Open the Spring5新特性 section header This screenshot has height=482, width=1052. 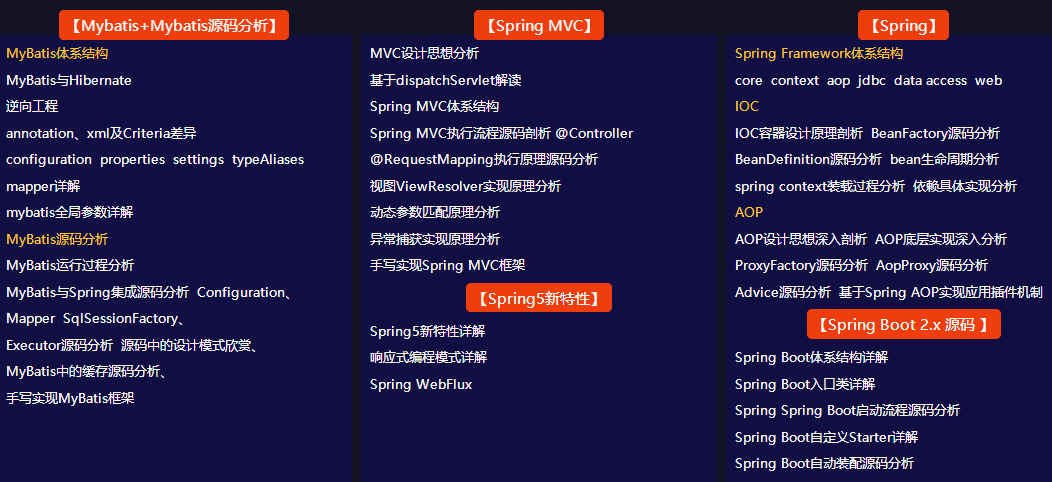pos(538,298)
